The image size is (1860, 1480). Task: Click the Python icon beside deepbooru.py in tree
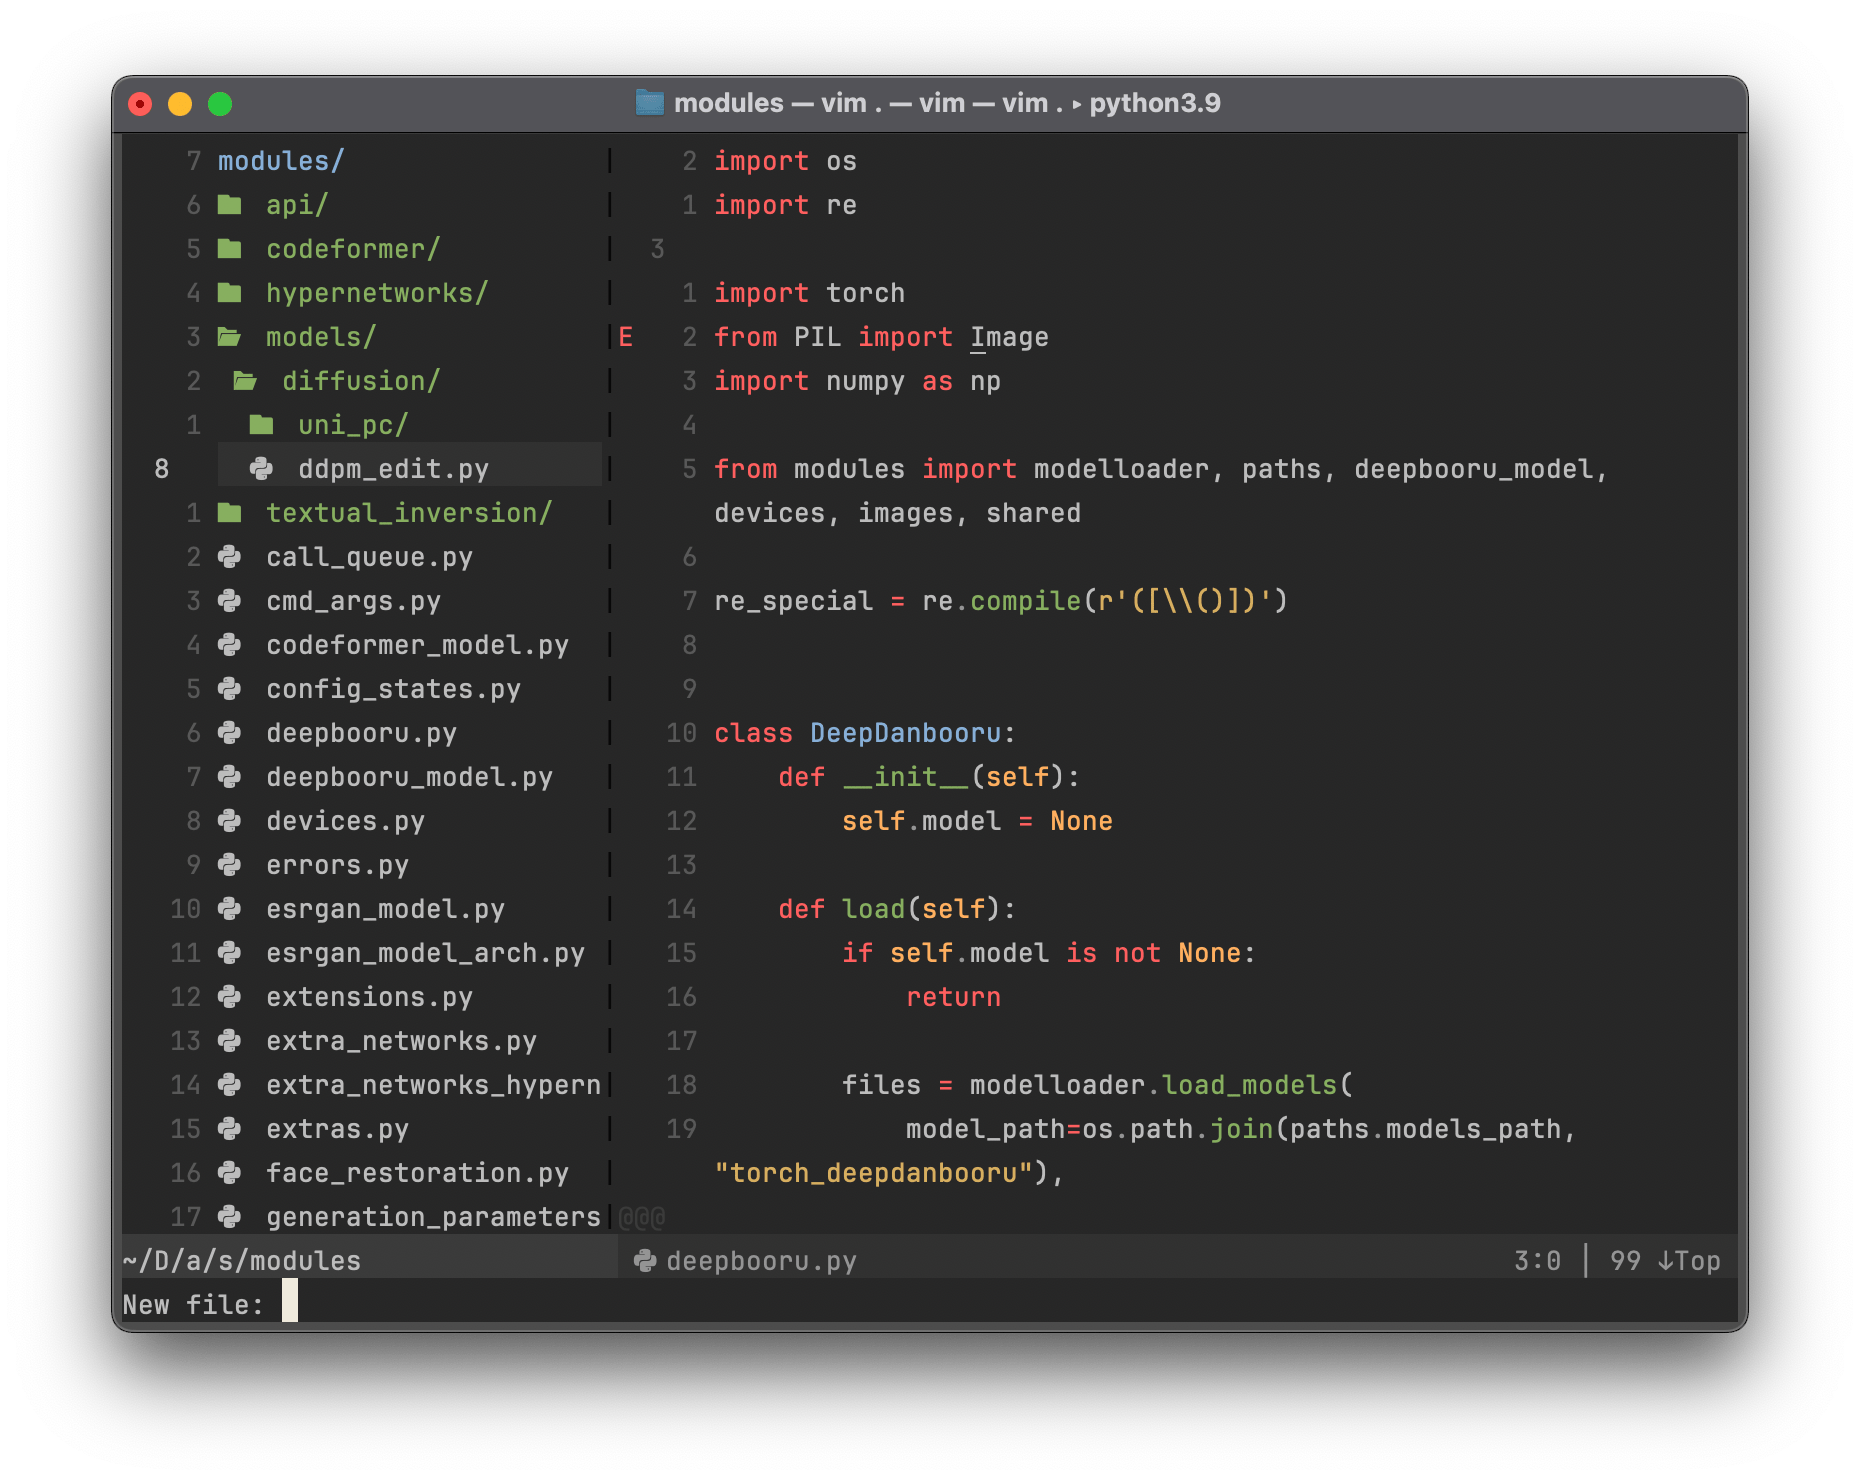[x=230, y=733]
